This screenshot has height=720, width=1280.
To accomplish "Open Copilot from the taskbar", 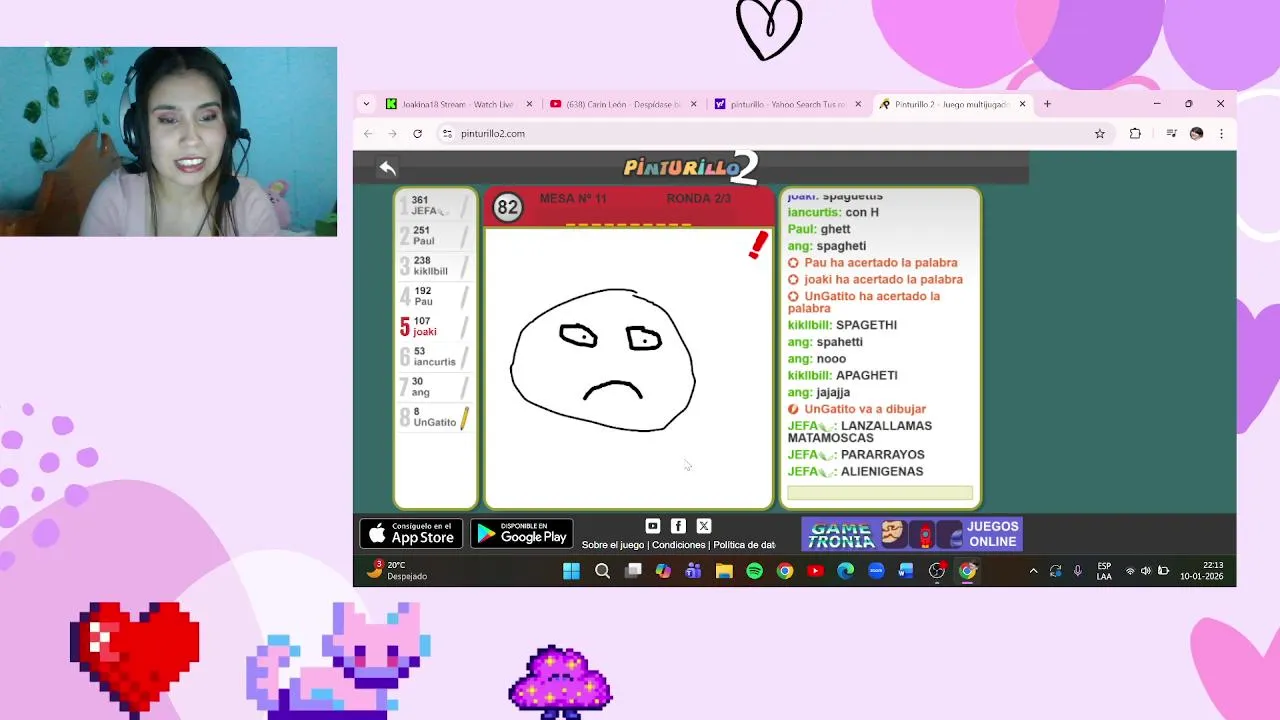I will click(x=663, y=571).
